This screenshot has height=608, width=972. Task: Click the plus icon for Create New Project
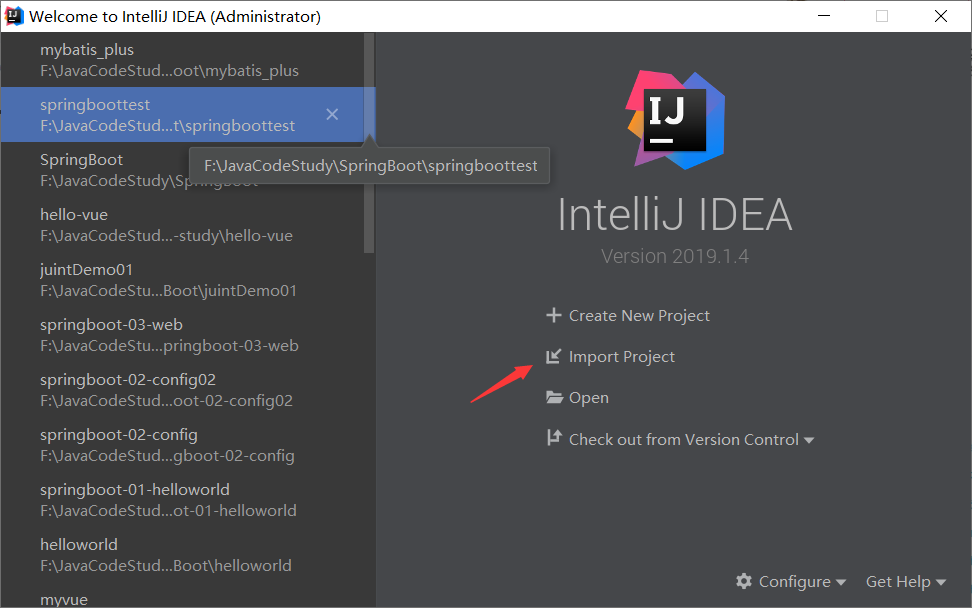[x=554, y=316]
